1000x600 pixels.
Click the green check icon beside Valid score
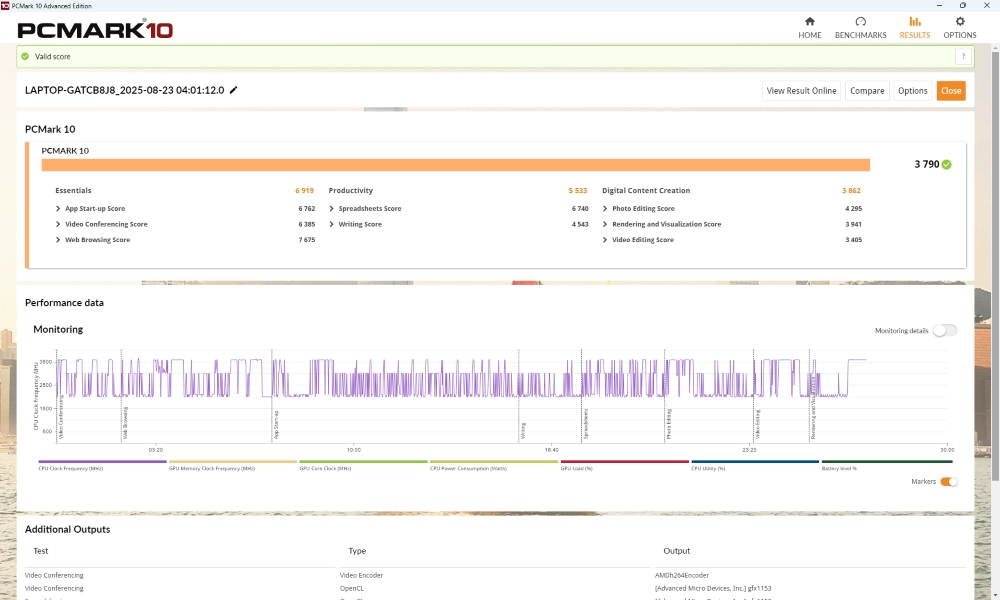(x=25, y=56)
